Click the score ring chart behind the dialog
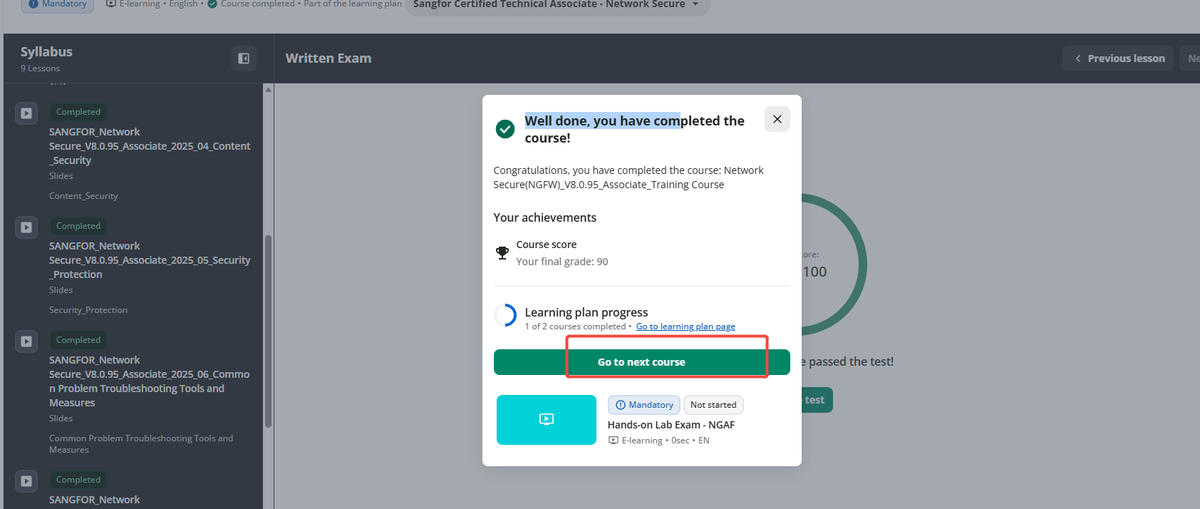1200x509 pixels. point(833,265)
